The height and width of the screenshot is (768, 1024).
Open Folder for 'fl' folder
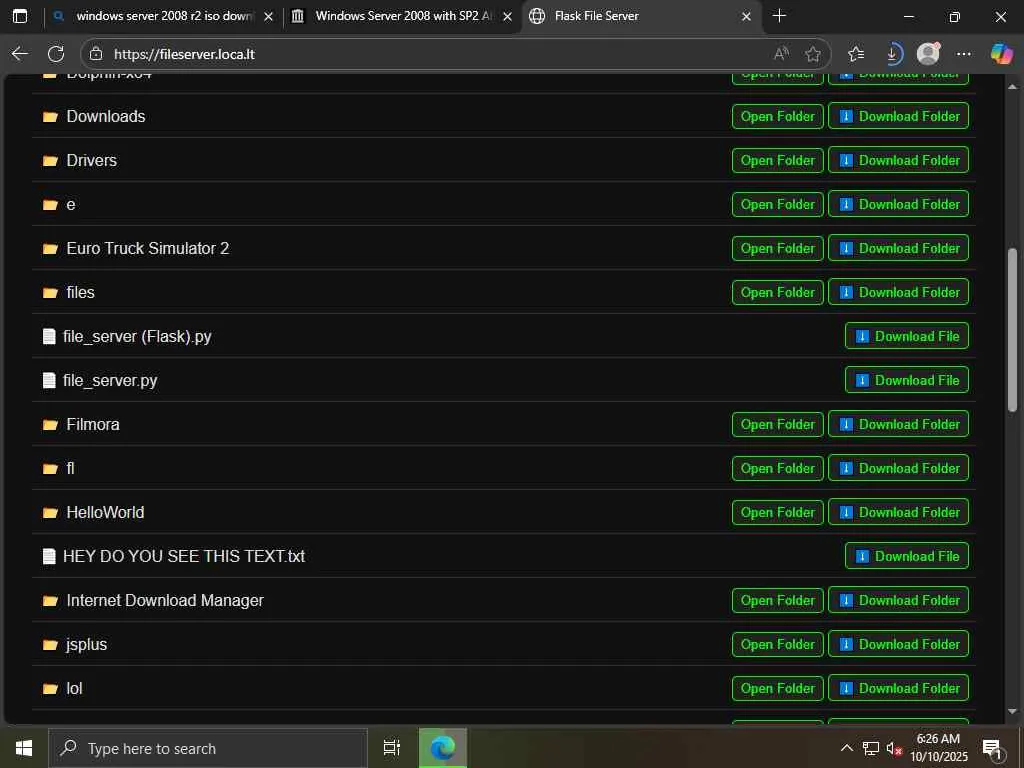pos(778,468)
